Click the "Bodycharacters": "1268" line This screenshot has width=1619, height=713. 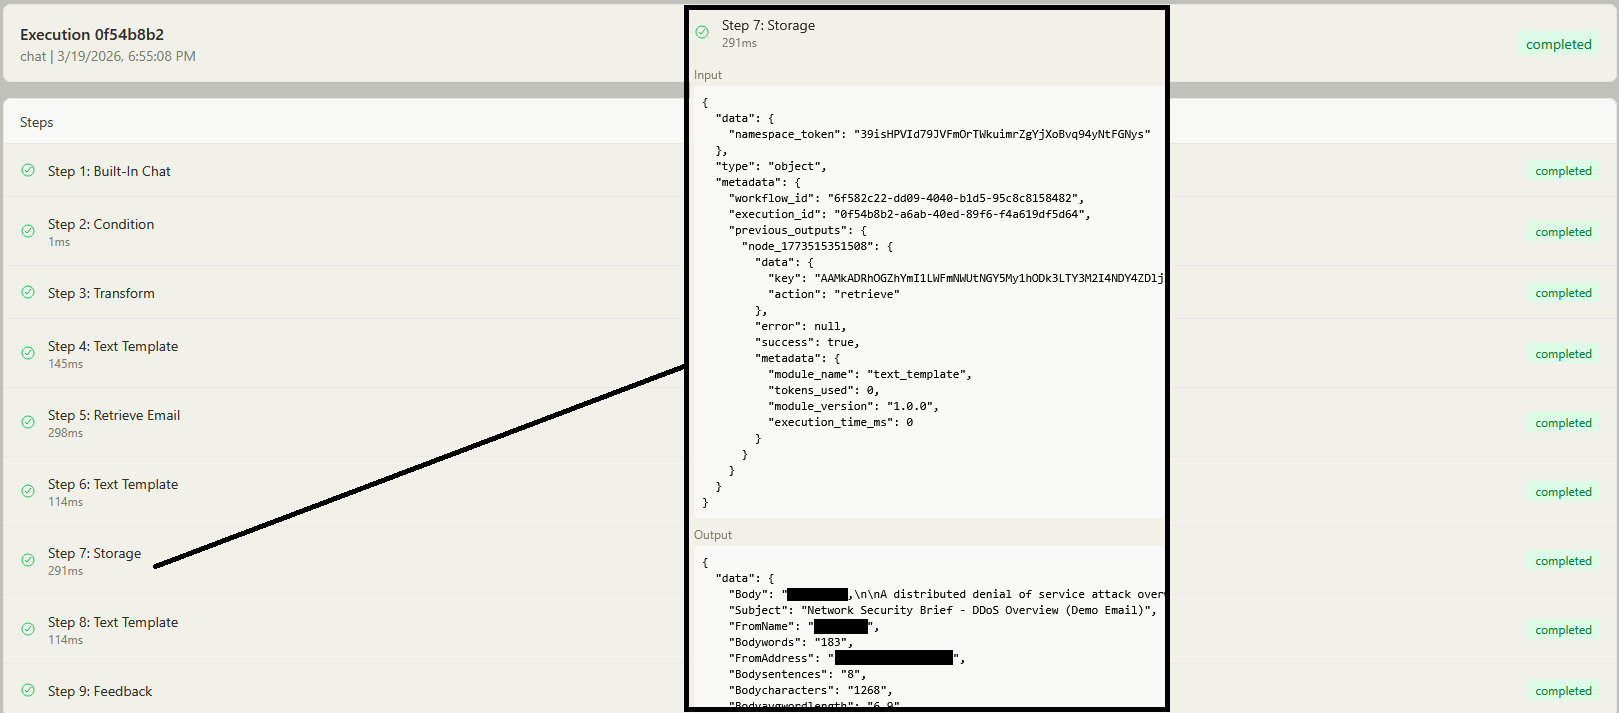810,690
